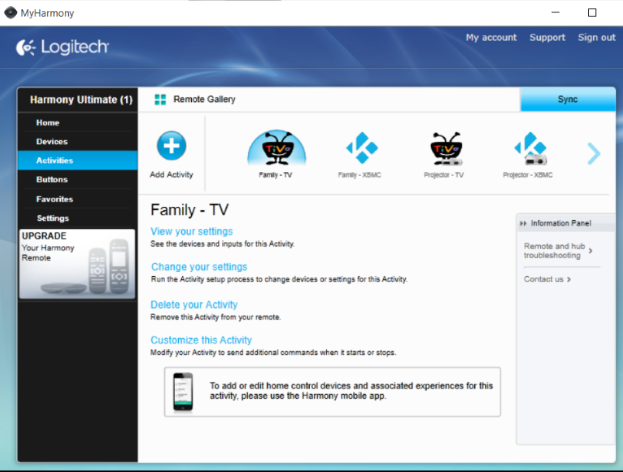Click the Add Activity plus icon
Screen dimensions: 623x472
pyautogui.click(x=171, y=145)
